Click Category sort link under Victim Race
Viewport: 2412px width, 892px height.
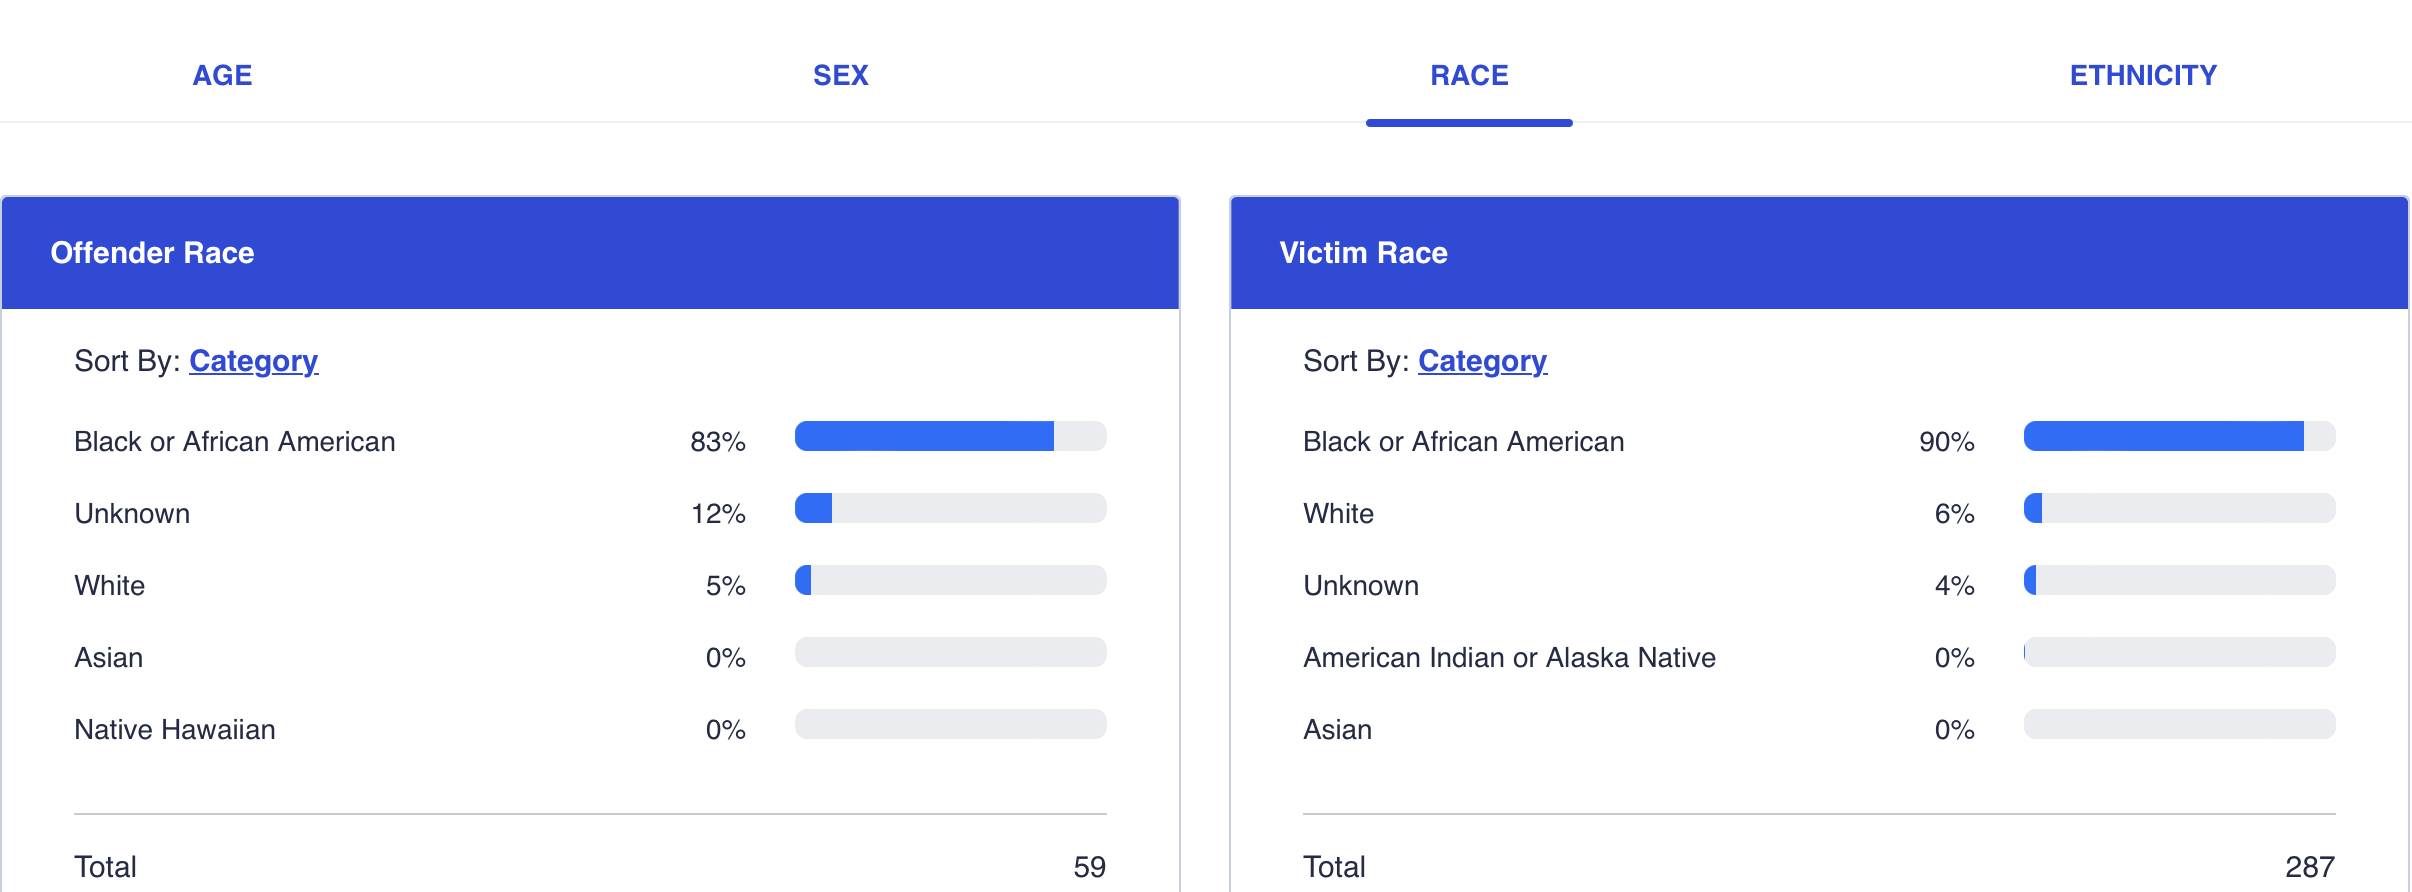[1482, 361]
